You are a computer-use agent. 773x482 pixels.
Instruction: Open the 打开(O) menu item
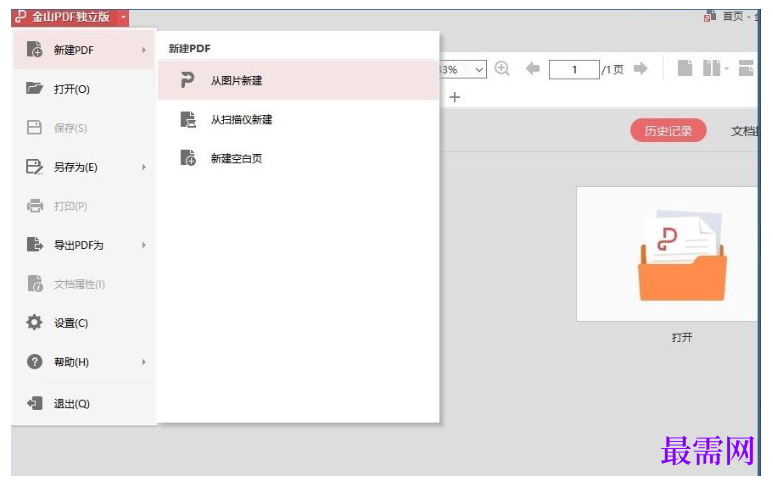[x=84, y=89]
